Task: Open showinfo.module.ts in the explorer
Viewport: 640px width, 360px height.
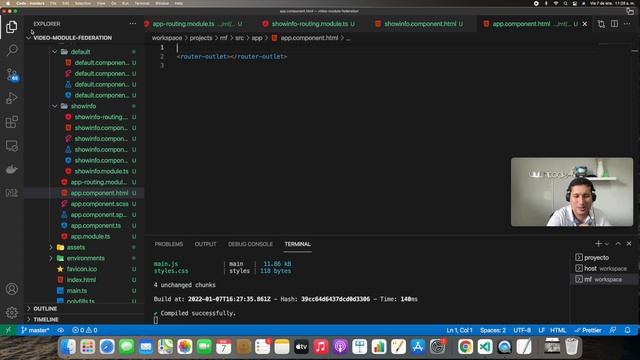Action: 101,171
